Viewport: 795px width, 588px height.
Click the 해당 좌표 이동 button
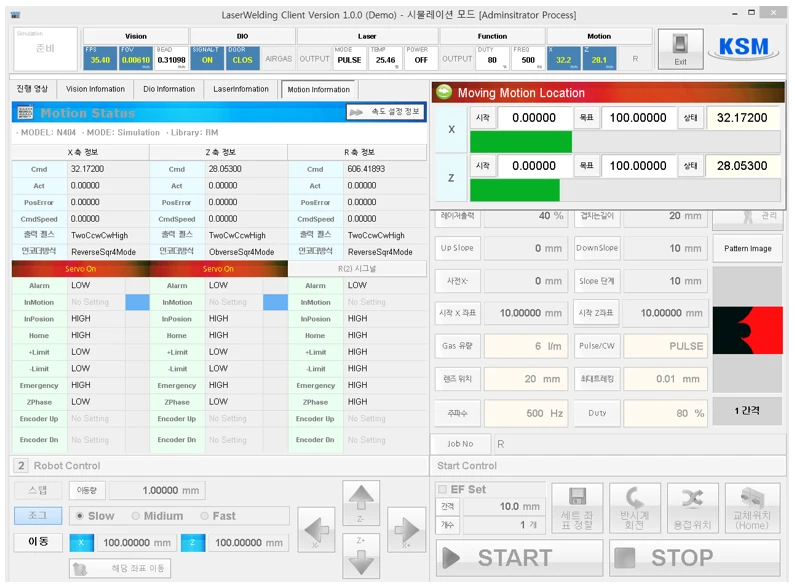pyautogui.click(x=120, y=568)
